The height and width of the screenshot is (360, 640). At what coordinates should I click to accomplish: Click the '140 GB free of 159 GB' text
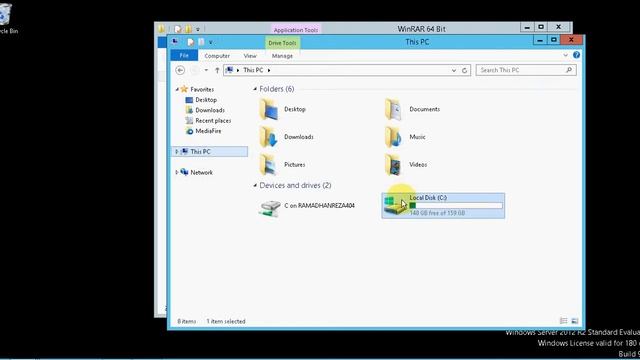[x=437, y=213]
